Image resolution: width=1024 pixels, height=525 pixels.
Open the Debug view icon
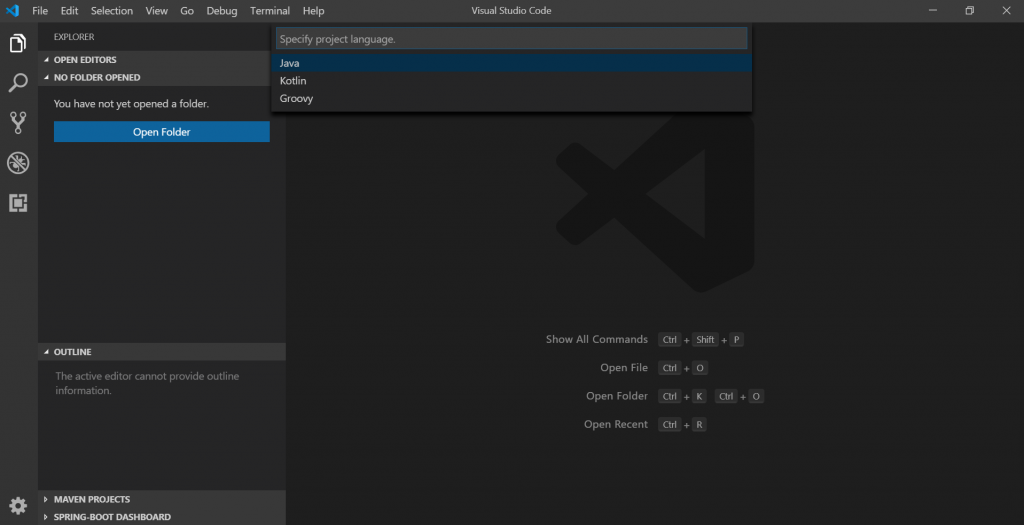point(18,163)
